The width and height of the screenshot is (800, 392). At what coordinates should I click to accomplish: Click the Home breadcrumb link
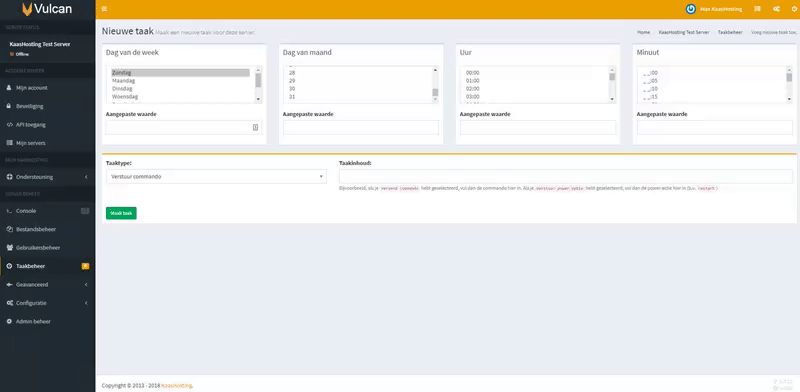point(643,32)
